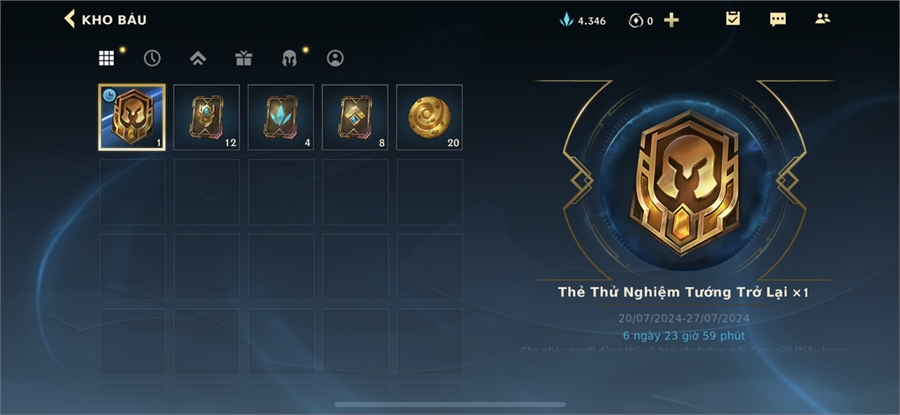Select the champion trial card item

[x=132, y=117]
